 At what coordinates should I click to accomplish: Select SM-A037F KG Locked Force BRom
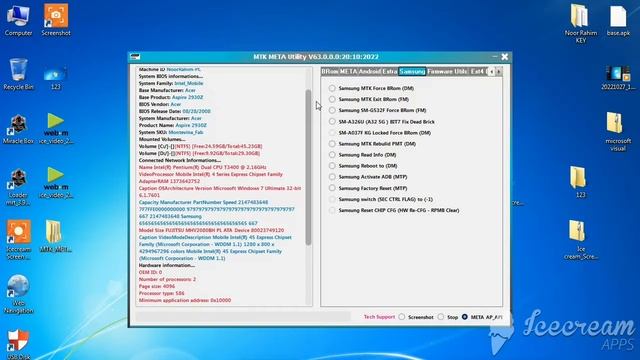[332, 133]
